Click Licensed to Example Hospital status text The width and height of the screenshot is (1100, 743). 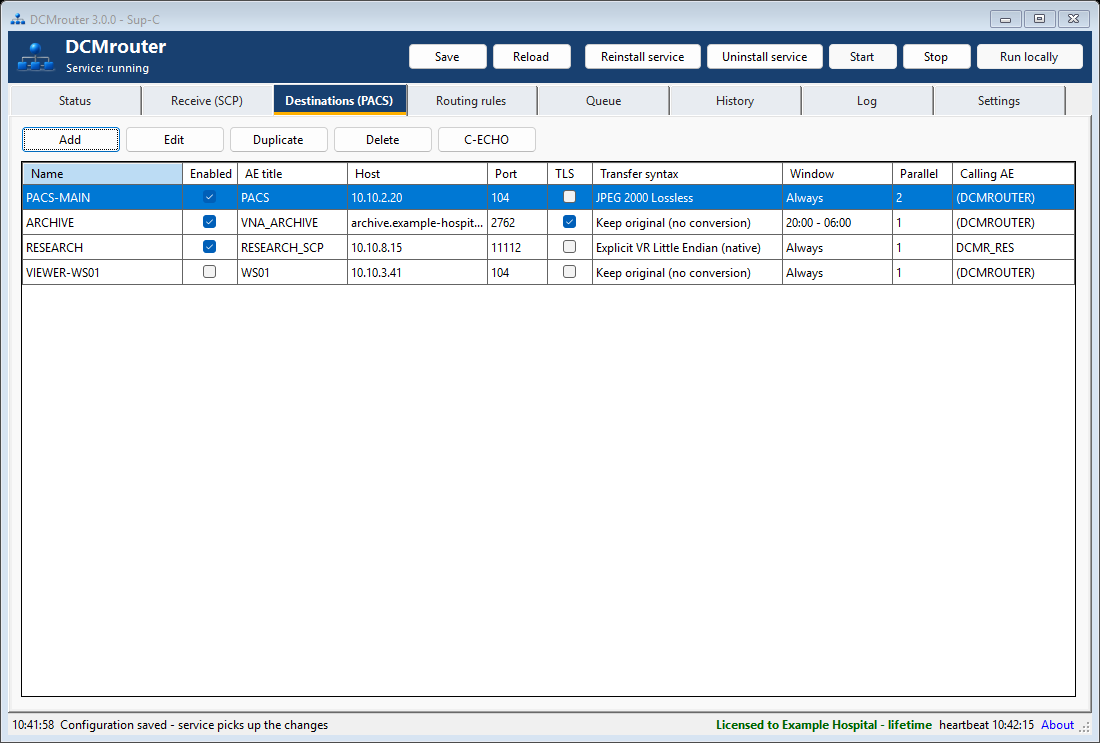click(824, 725)
